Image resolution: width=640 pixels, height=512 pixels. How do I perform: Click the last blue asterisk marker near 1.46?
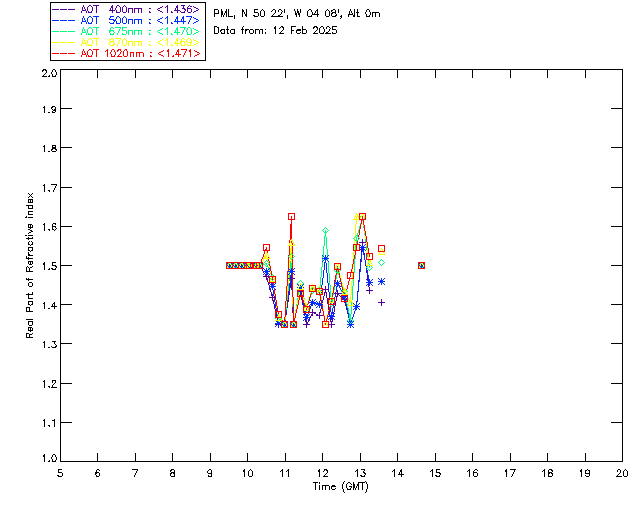pos(382,281)
